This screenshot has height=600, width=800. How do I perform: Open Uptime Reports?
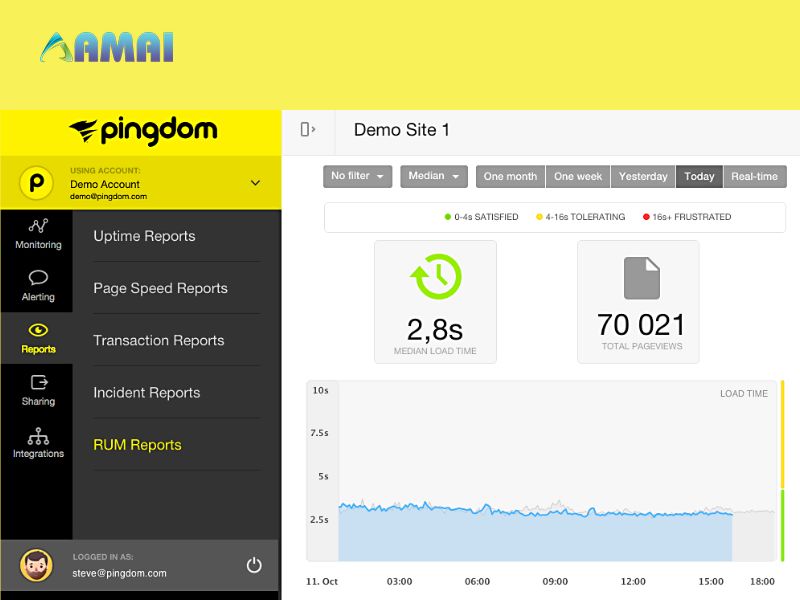click(x=144, y=236)
